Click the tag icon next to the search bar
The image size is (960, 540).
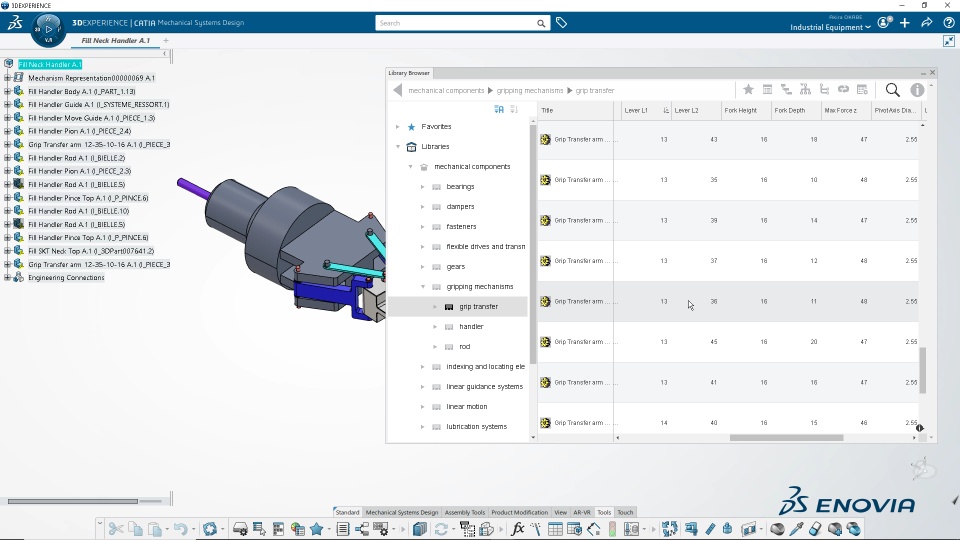(561, 23)
